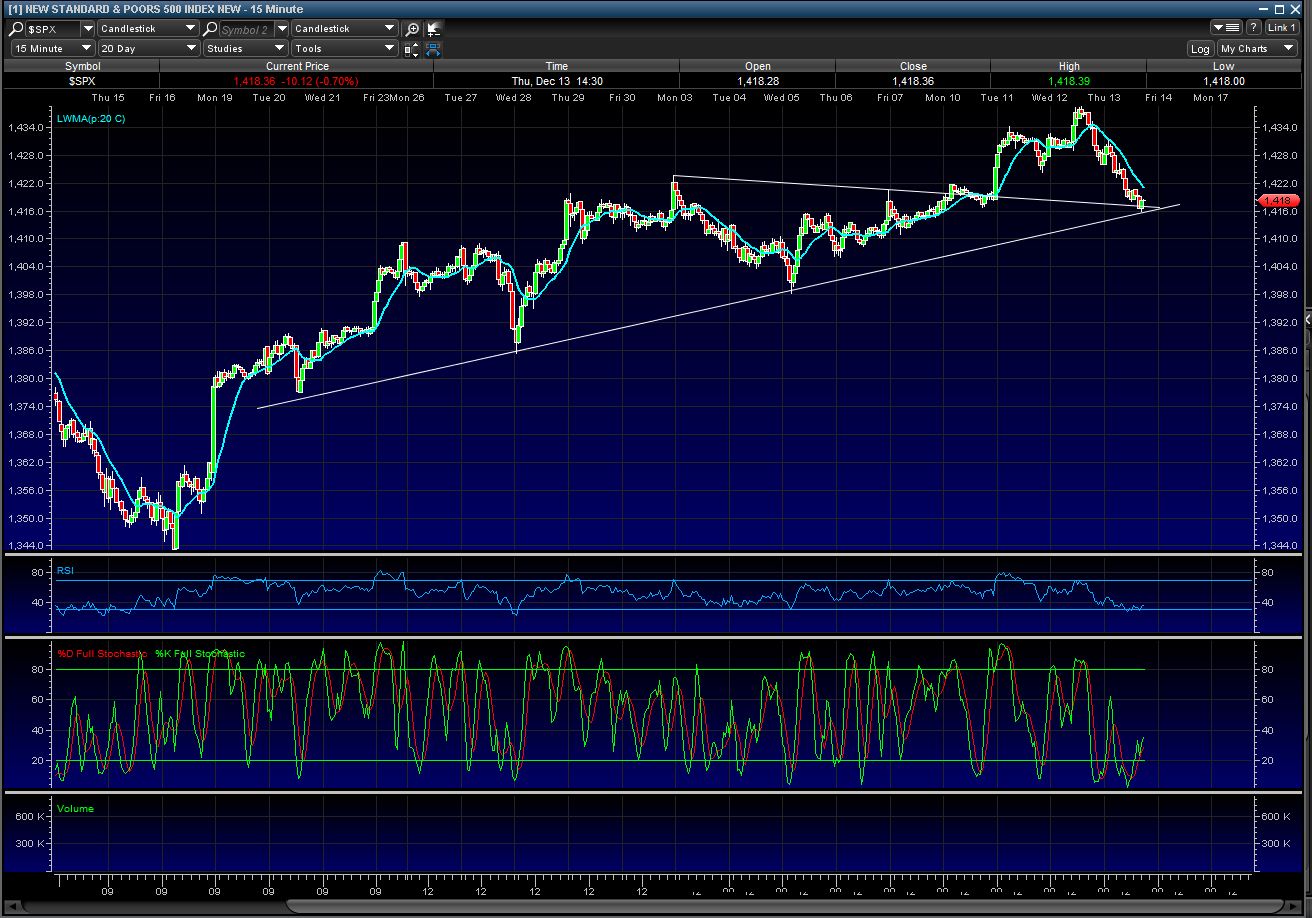Open the Studies menu
This screenshot has width=1312, height=918.
point(246,48)
